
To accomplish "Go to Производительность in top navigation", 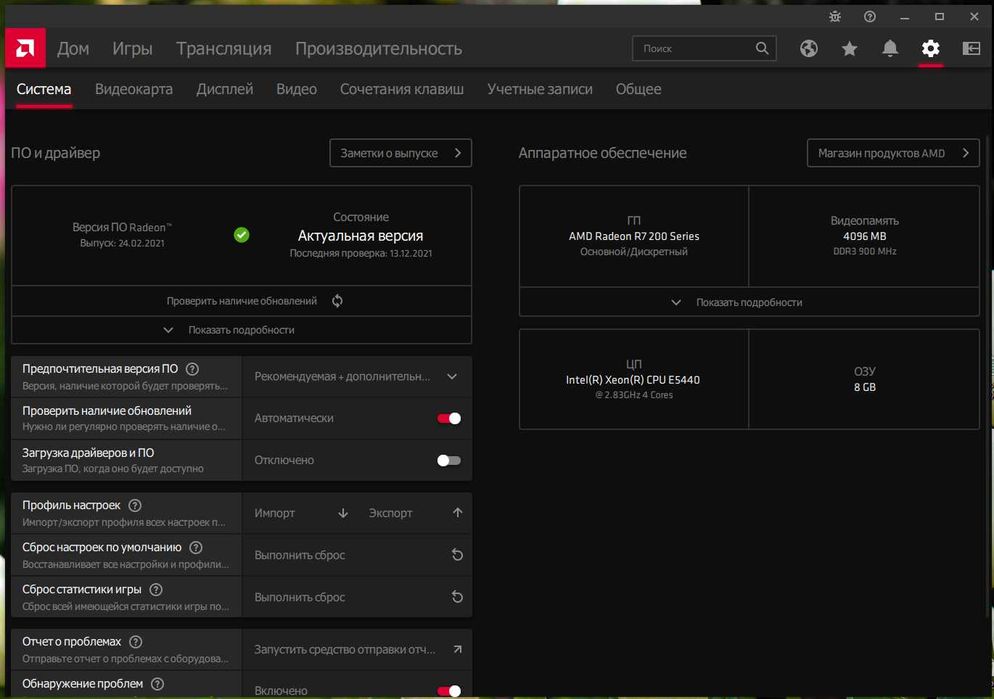I will tap(378, 49).
